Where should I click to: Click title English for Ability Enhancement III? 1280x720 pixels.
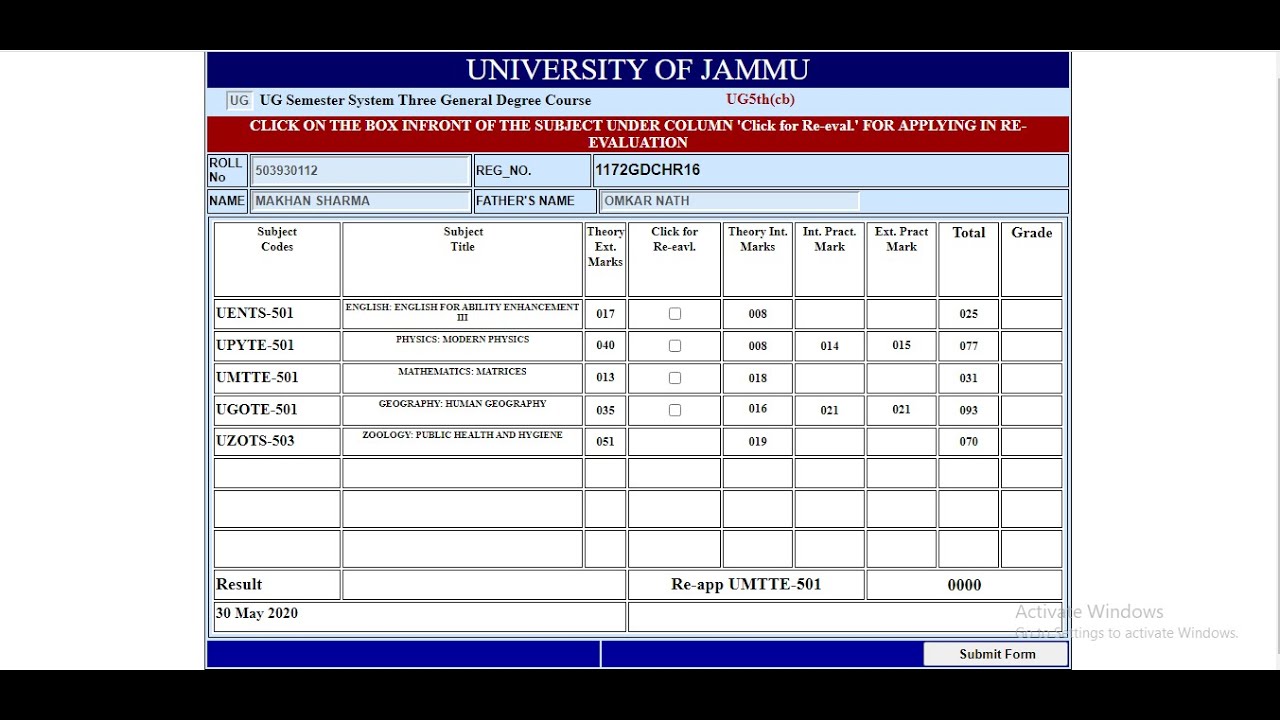pyautogui.click(x=462, y=312)
